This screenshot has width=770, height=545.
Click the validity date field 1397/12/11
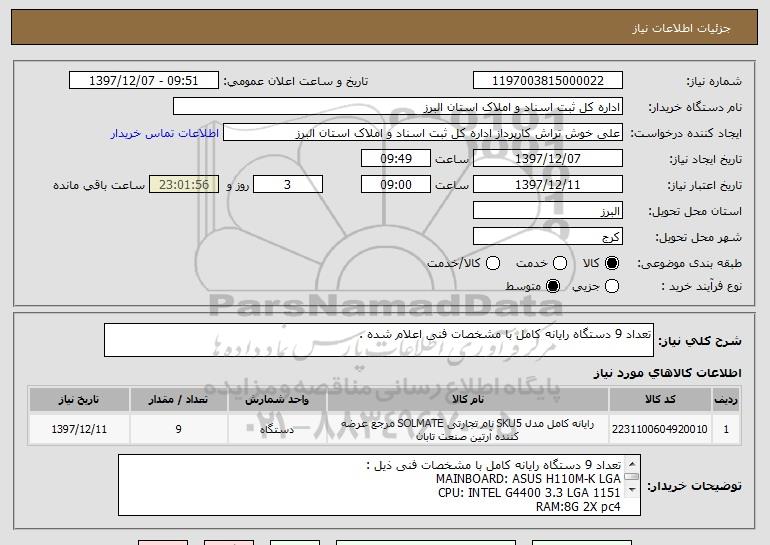click(548, 185)
